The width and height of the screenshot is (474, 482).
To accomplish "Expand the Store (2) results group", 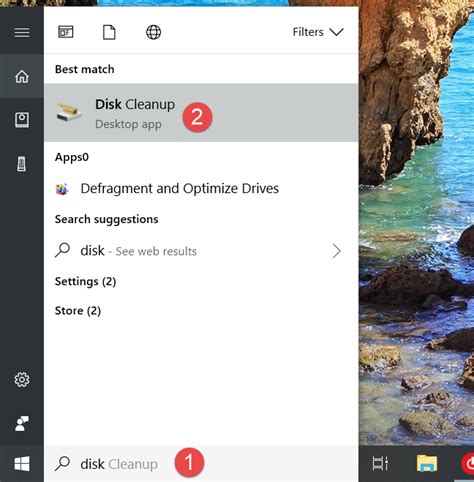I will [78, 311].
